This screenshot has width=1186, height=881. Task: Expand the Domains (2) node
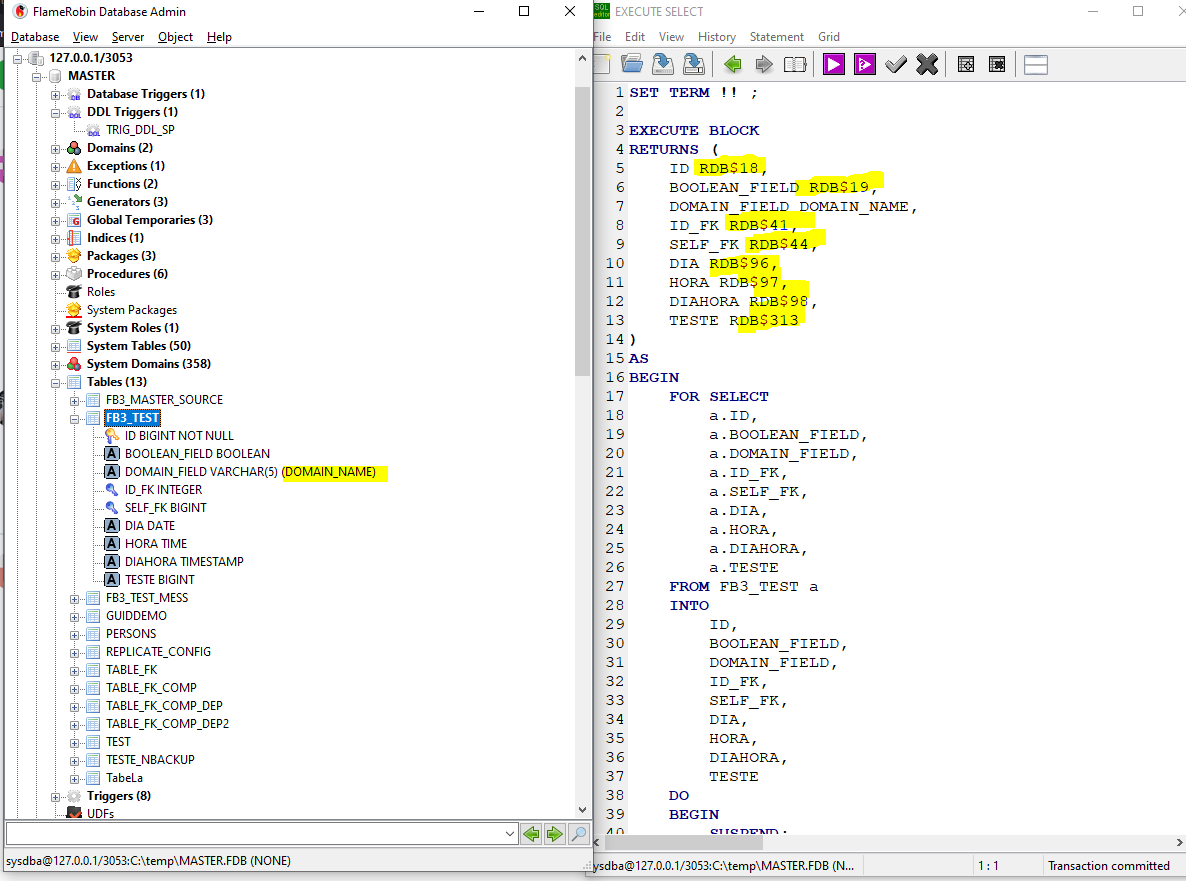pyautogui.click(x=55, y=149)
